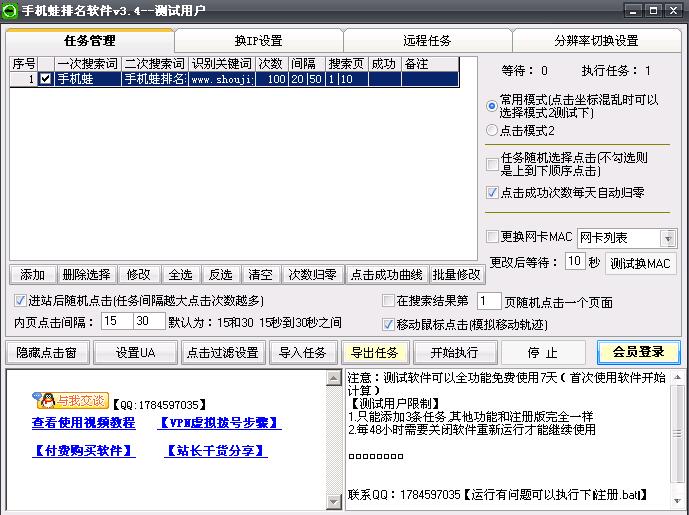Click the app icon in title bar
This screenshot has width=689, height=515.
pos(12,10)
